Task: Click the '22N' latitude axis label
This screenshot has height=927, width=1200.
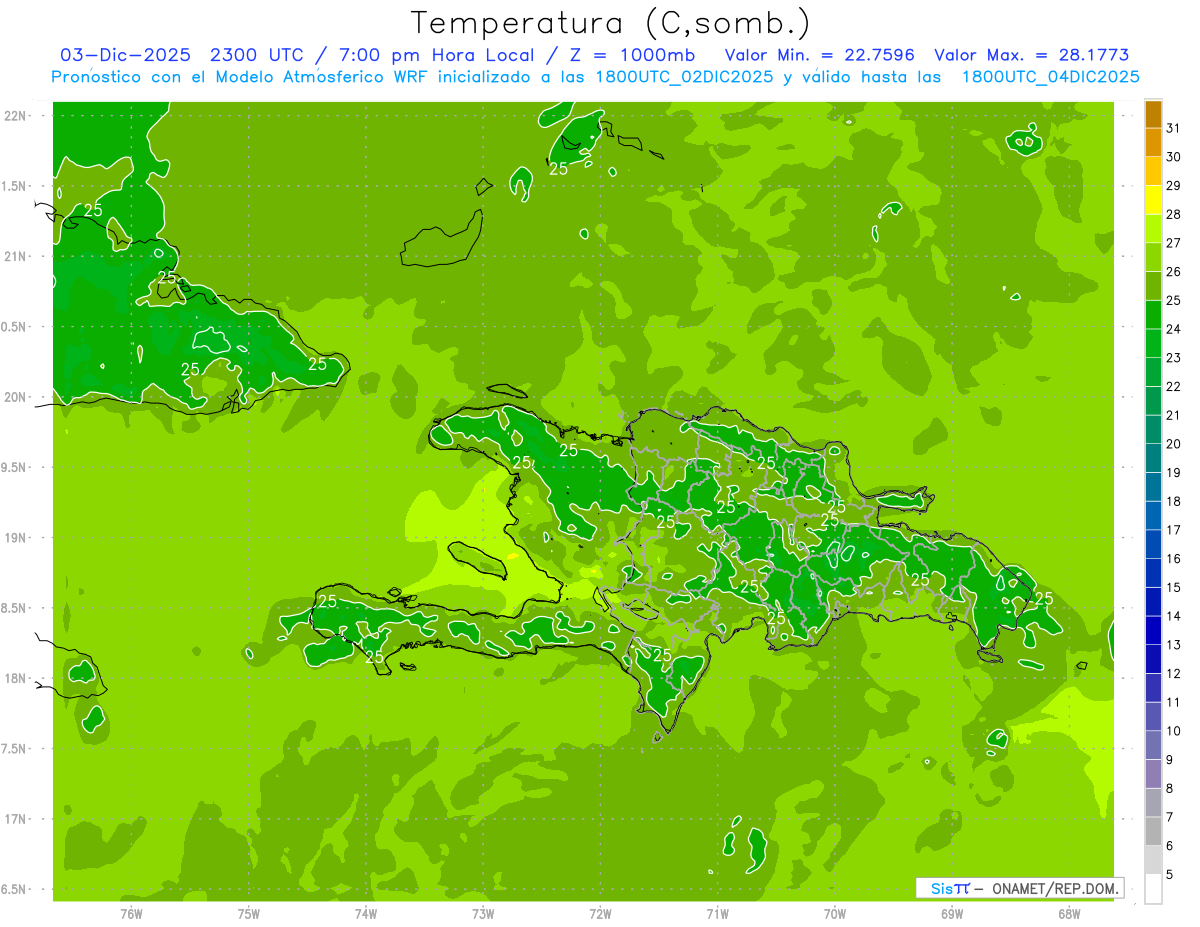Action: [16, 115]
